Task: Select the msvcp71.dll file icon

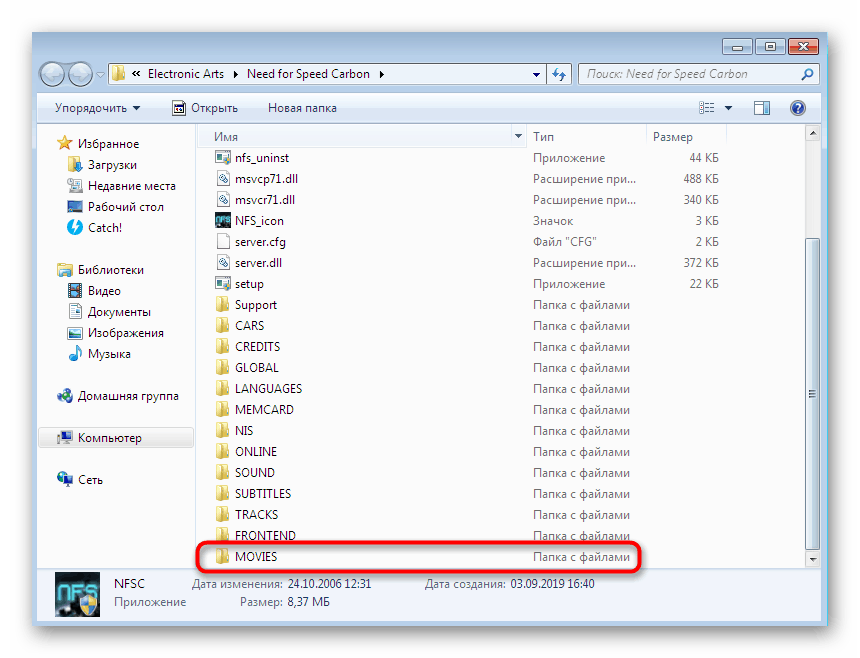Action: point(223,179)
